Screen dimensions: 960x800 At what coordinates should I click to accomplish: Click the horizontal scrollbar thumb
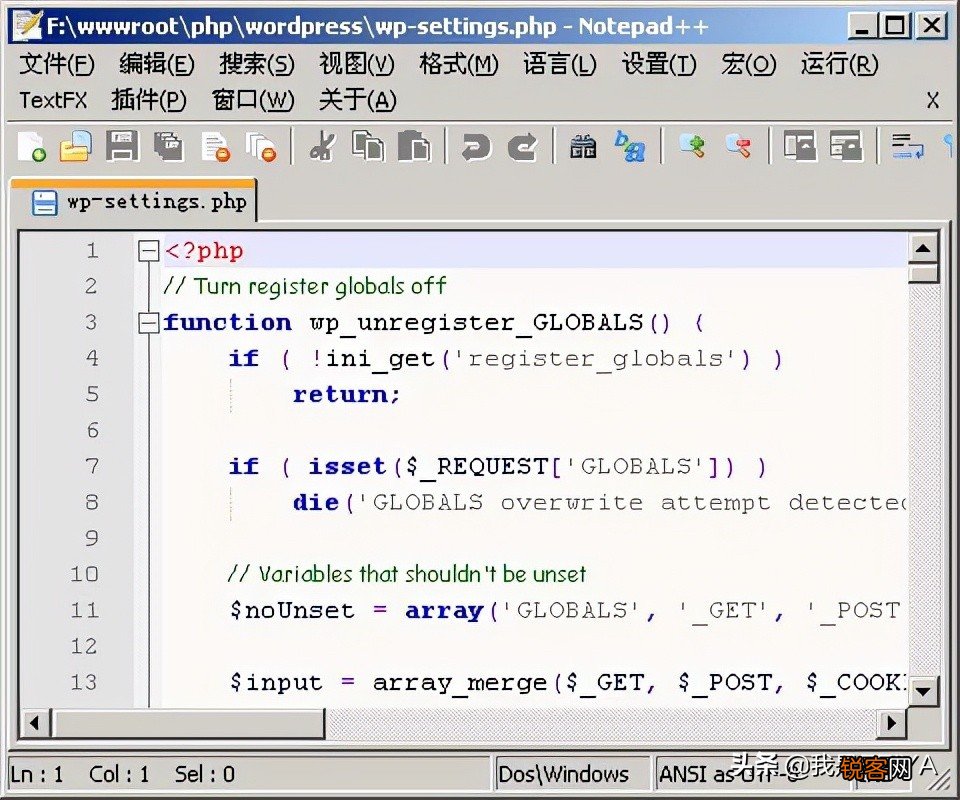tap(187, 723)
